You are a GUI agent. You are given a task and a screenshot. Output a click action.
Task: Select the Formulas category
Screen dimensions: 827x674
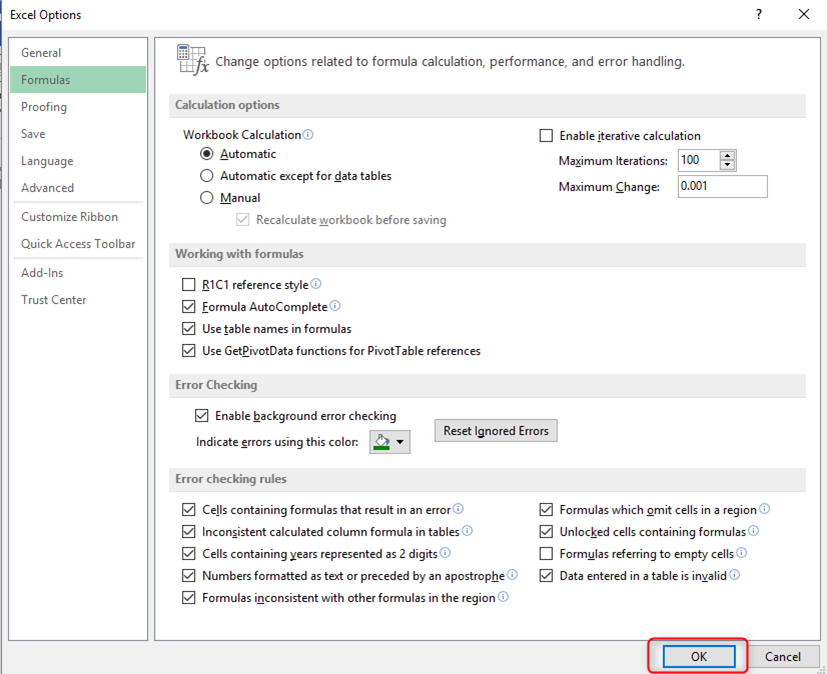click(78, 80)
